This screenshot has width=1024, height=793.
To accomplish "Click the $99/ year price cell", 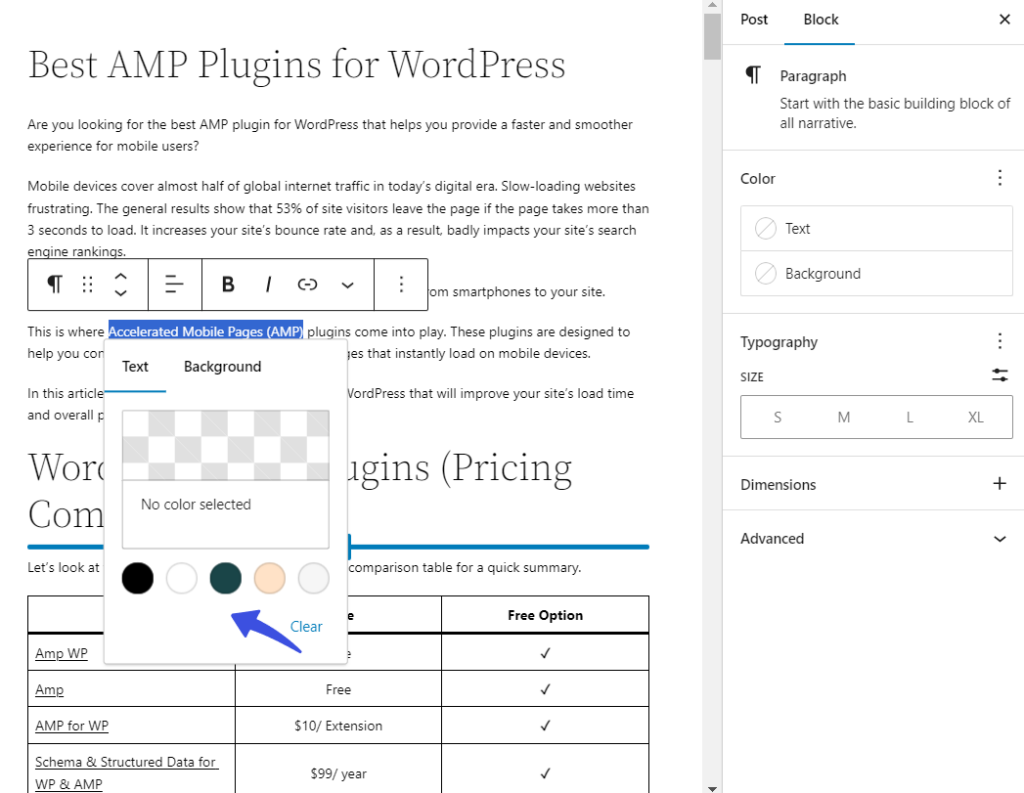I will [x=338, y=774].
